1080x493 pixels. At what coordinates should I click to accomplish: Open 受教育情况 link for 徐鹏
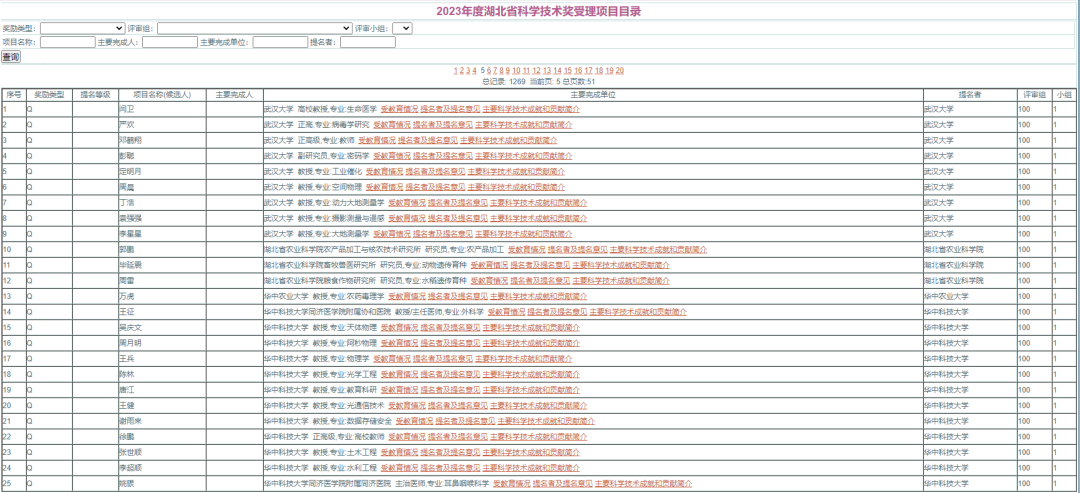(x=407, y=437)
